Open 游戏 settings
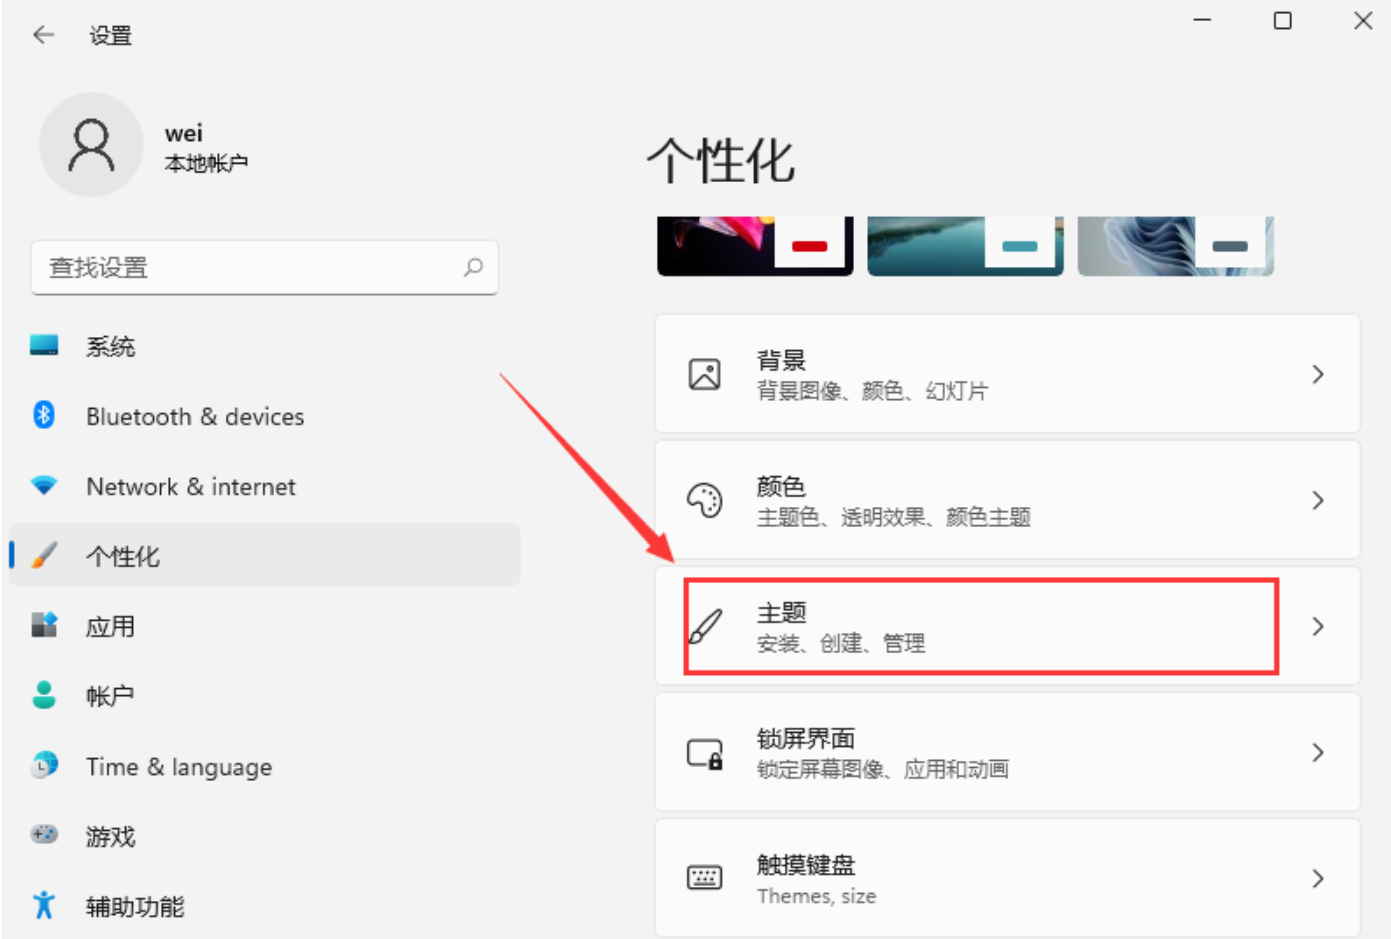This screenshot has height=939, width=1391. pyautogui.click(x=110, y=837)
